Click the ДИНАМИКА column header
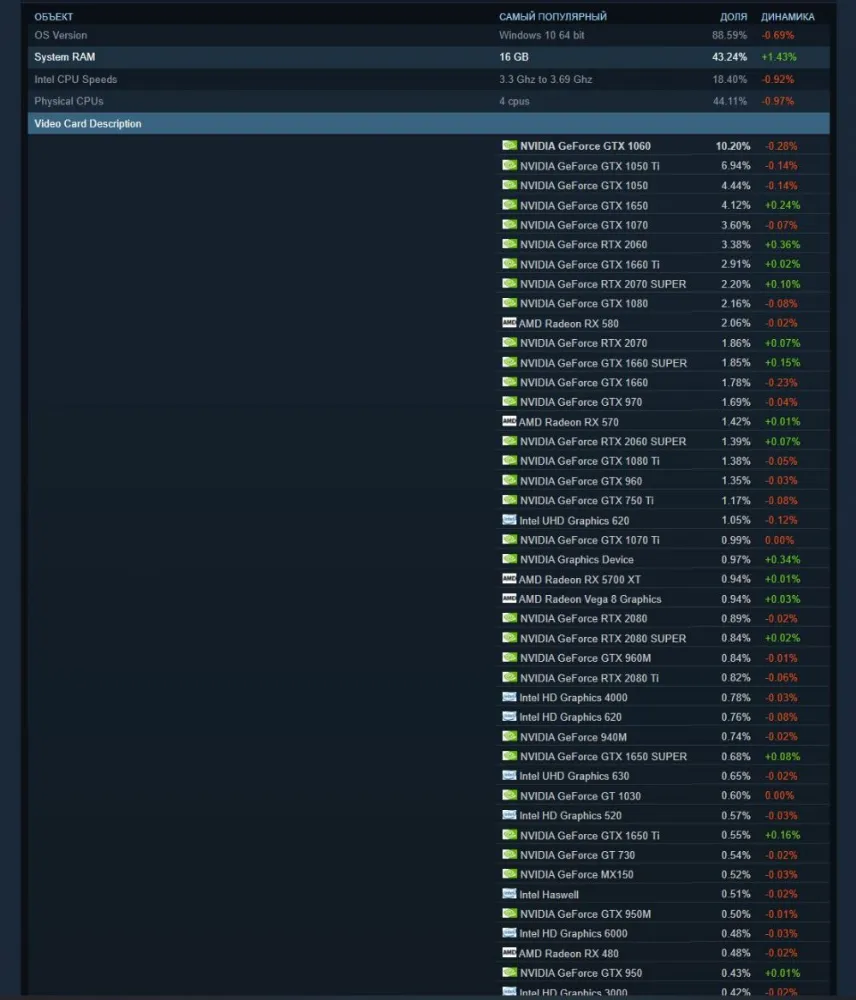Viewport: 856px width, 1000px height. click(x=787, y=17)
